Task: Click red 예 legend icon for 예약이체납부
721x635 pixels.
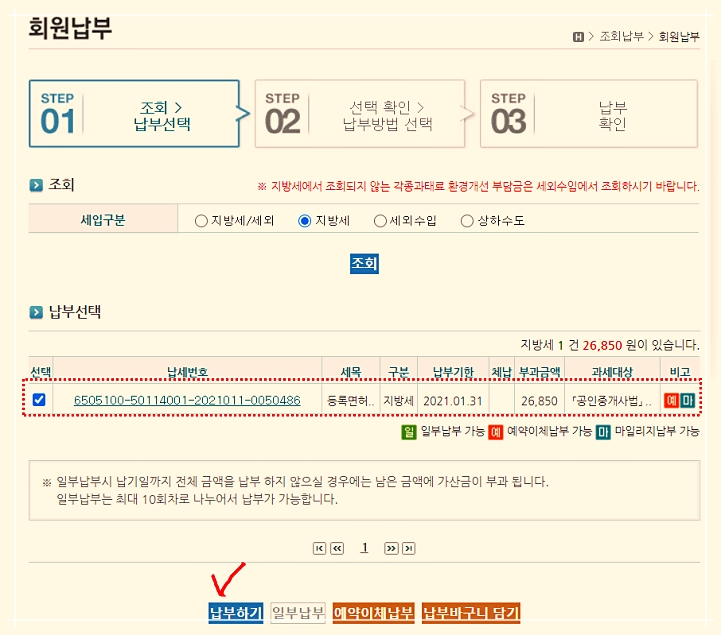Action: click(x=495, y=432)
